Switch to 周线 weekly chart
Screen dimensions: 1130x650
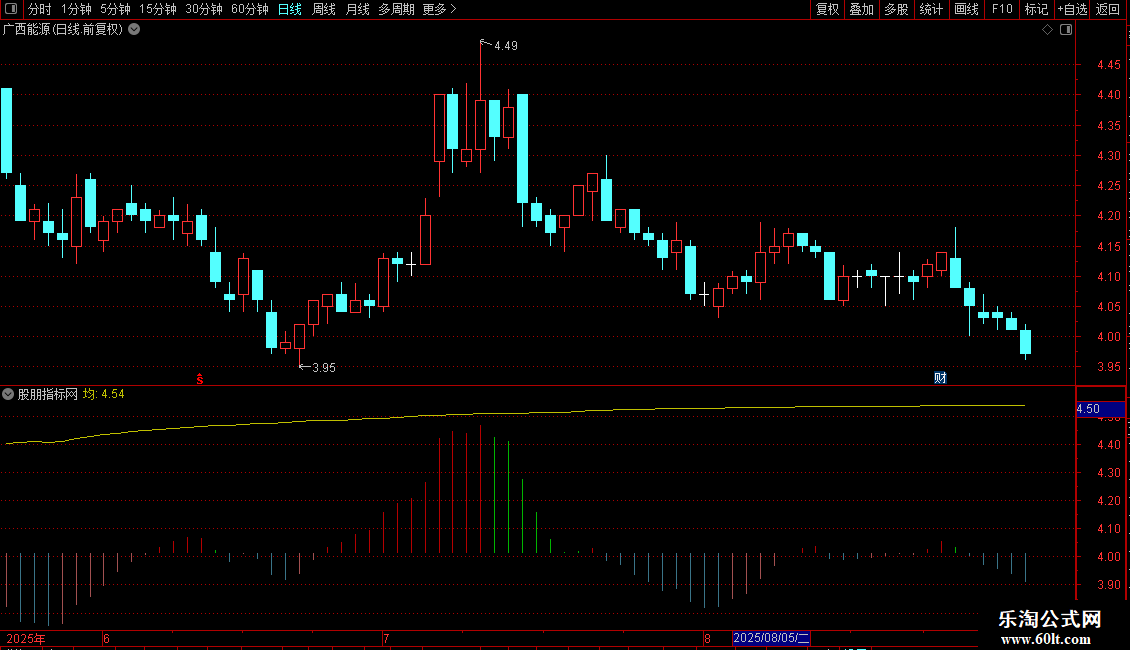tap(324, 9)
